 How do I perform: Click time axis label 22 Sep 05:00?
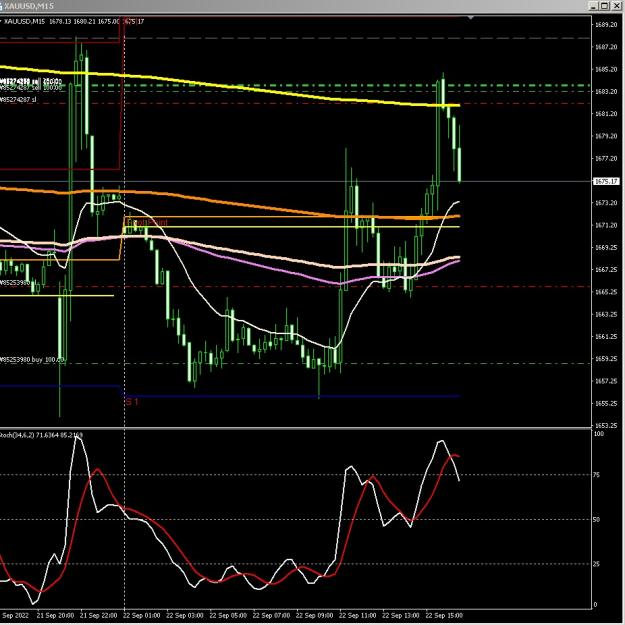228,615
